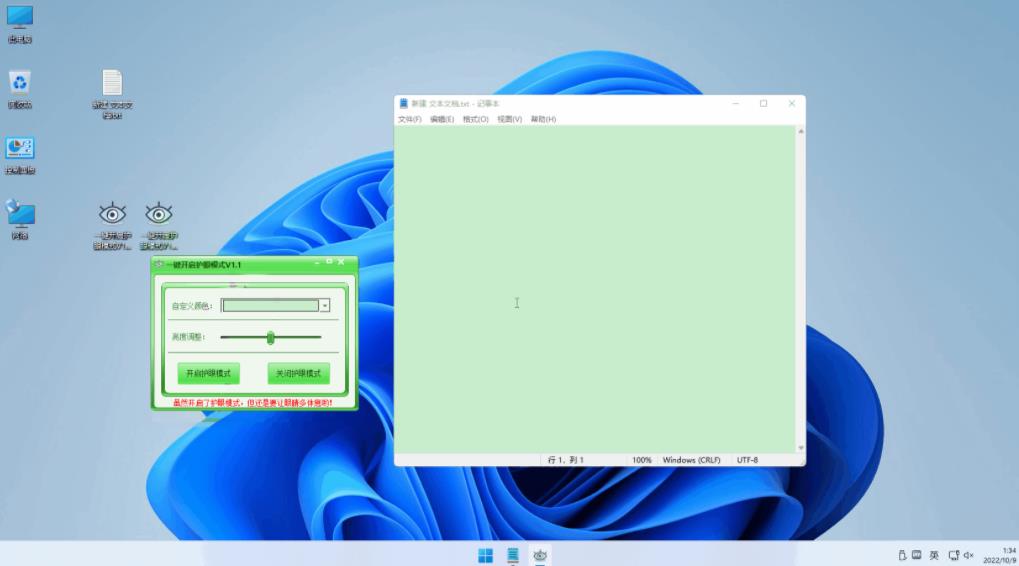Click the 'Windows (CRLF)' status entry

(691, 460)
